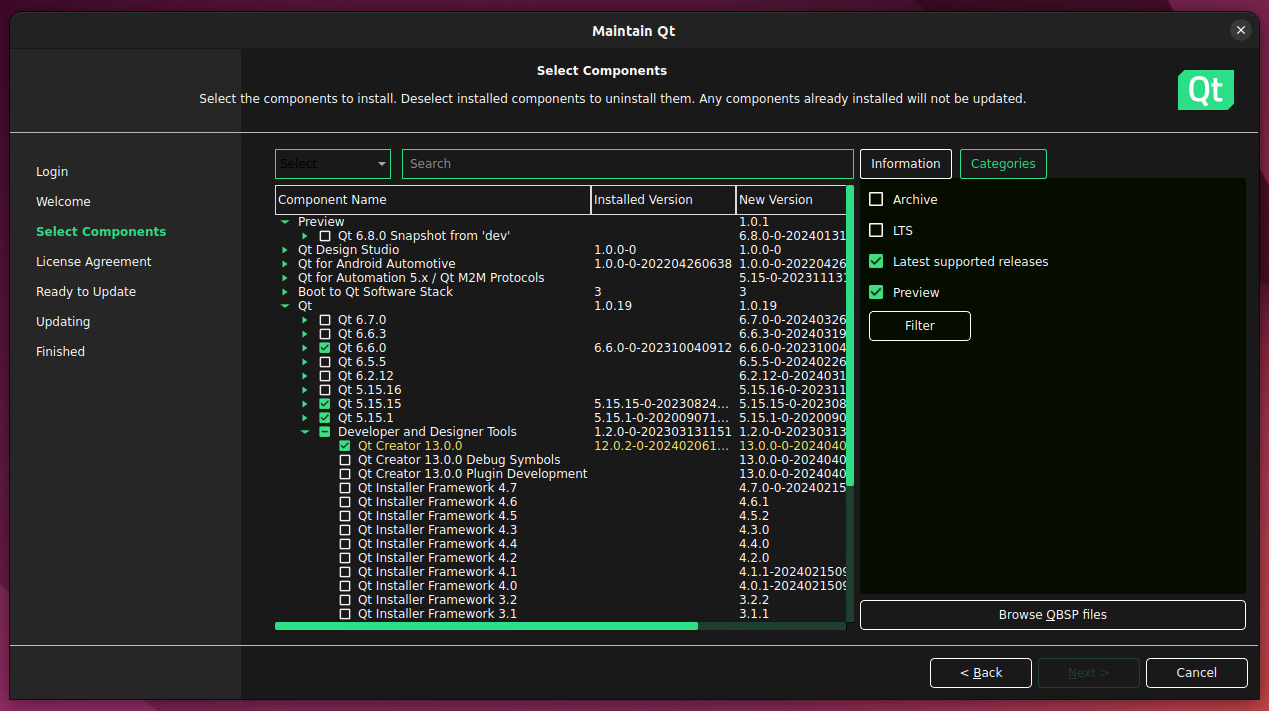Expand the Qt Design Studio node
1269x711 pixels.
285,250
